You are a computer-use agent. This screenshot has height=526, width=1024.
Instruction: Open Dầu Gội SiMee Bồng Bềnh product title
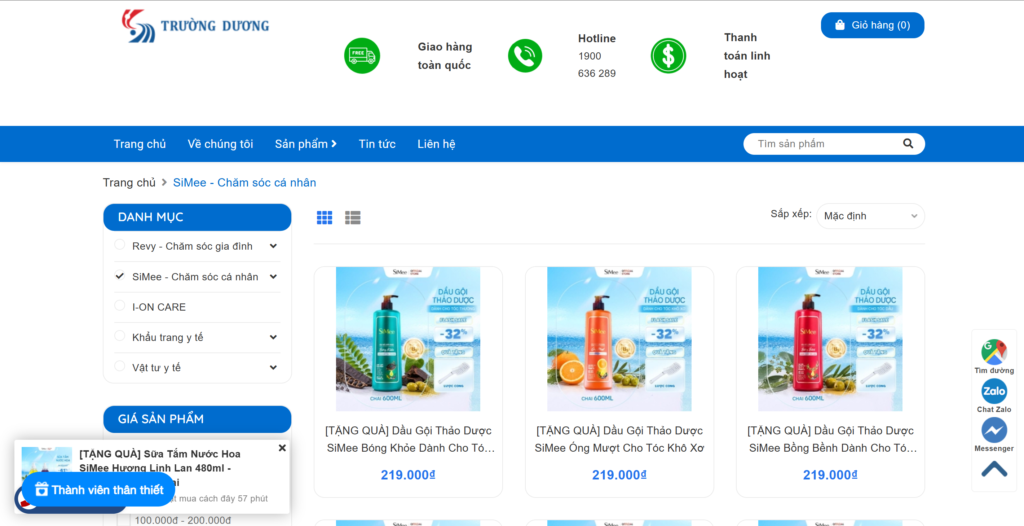[x=830, y=439]
